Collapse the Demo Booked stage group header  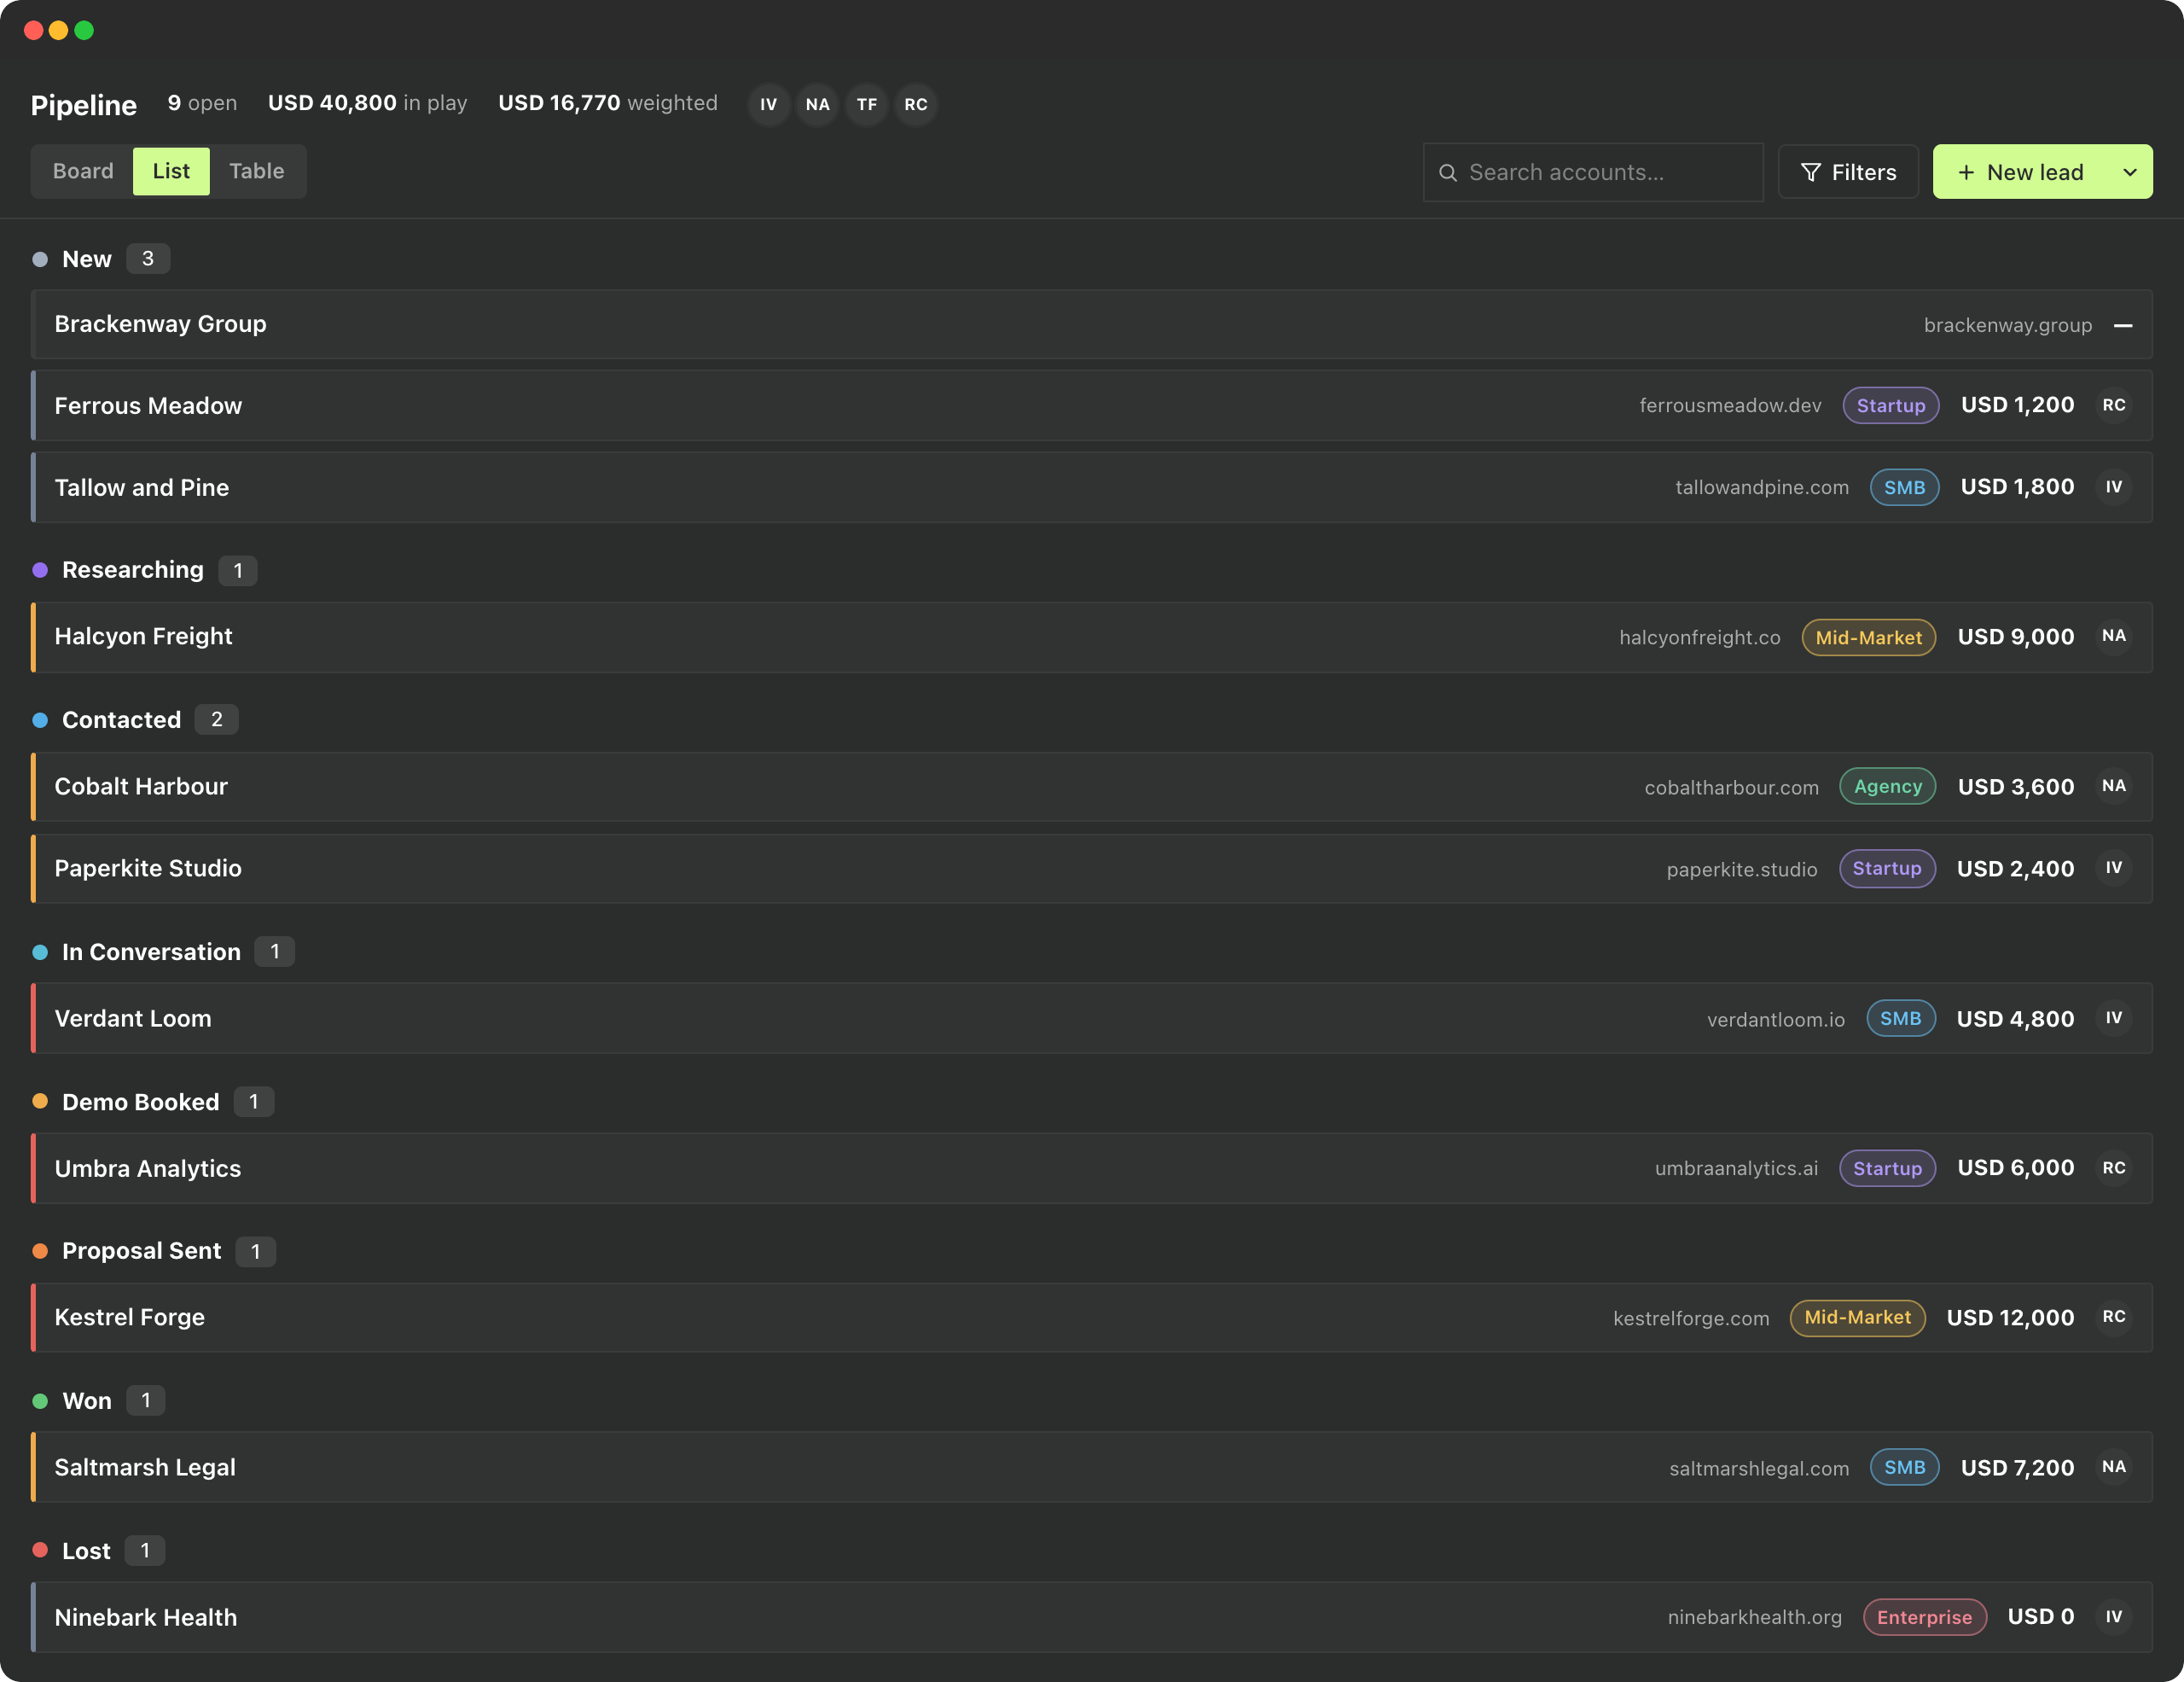tap(152, 1102)
